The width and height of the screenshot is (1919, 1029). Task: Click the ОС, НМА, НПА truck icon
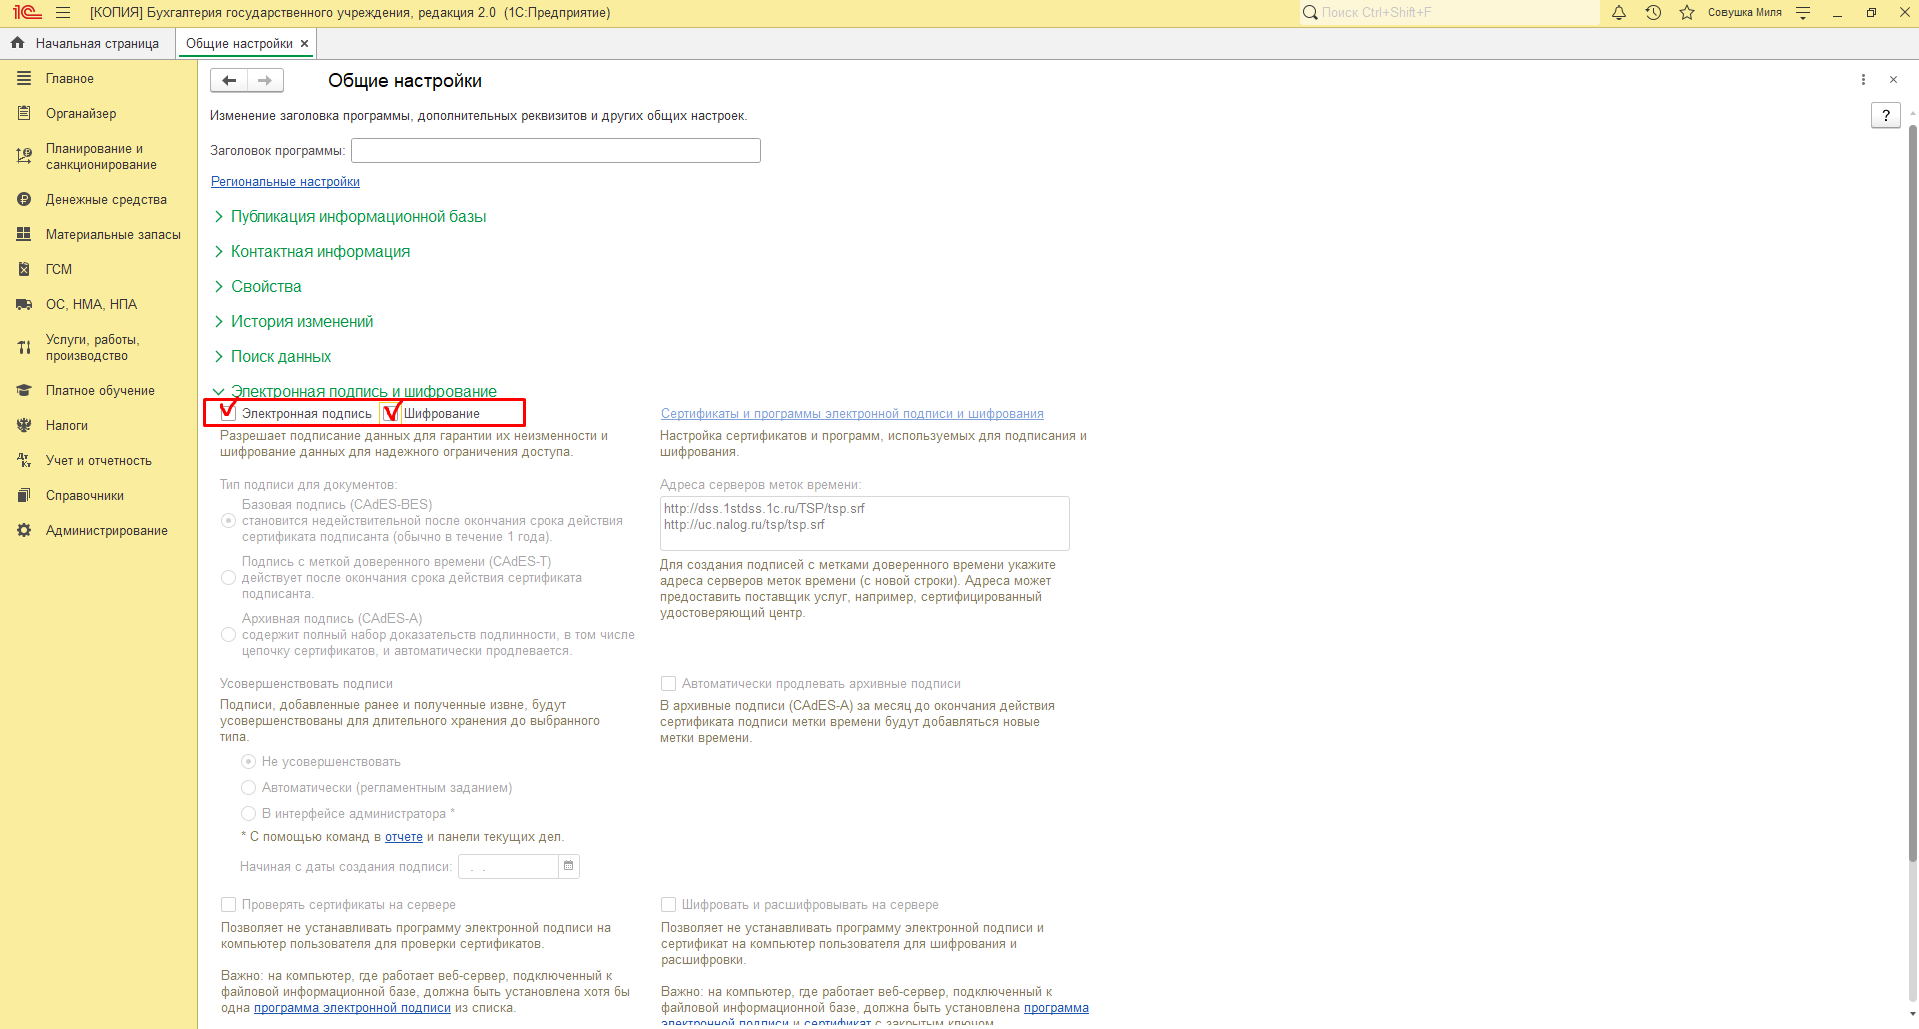[24, 304]
